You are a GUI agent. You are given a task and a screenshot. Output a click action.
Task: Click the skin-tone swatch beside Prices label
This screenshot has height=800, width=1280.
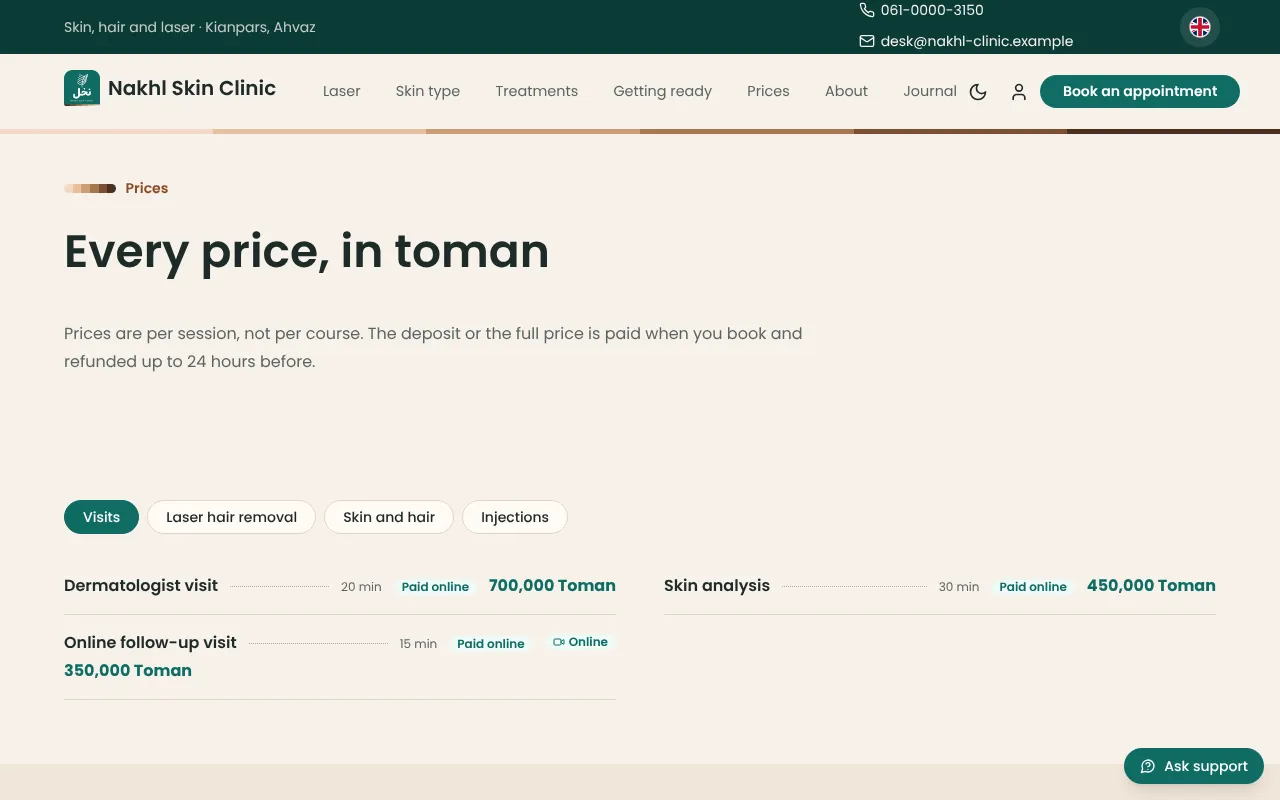pyautogui.click(x=90, y=188)
